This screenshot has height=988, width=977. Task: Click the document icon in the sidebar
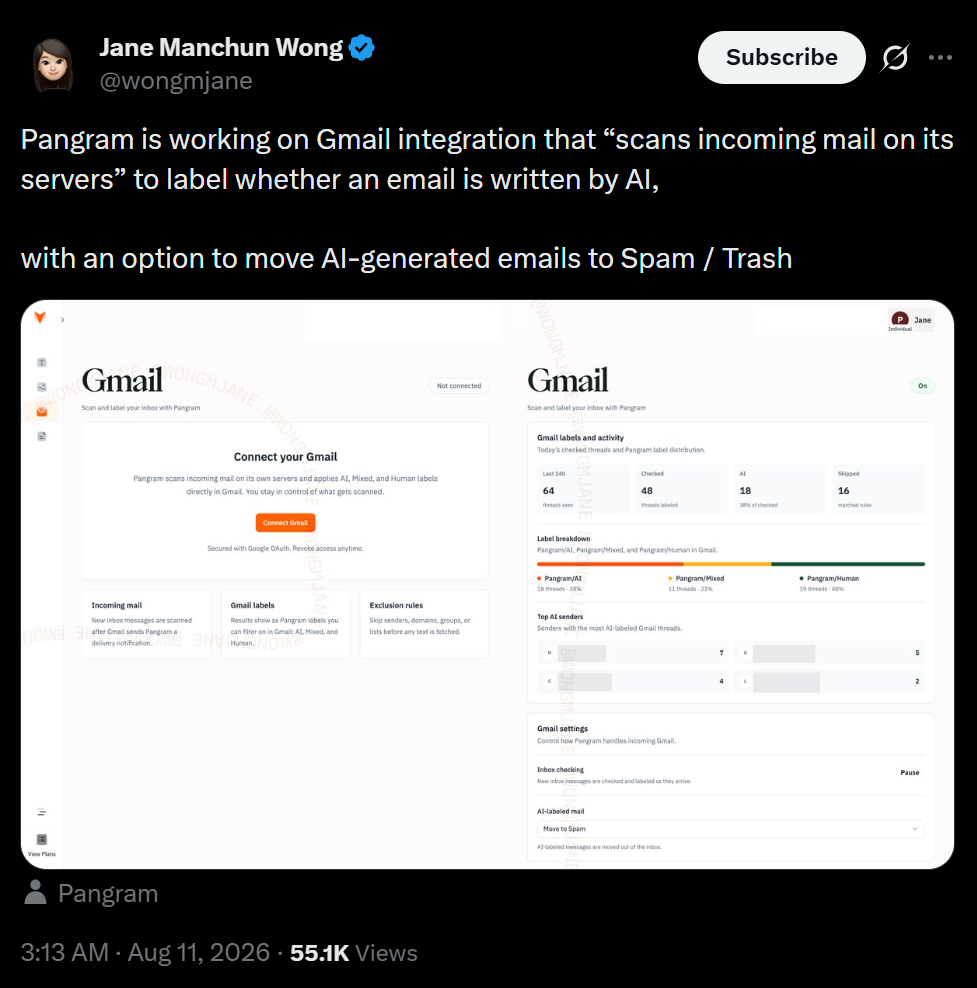[x=42, y=436]
